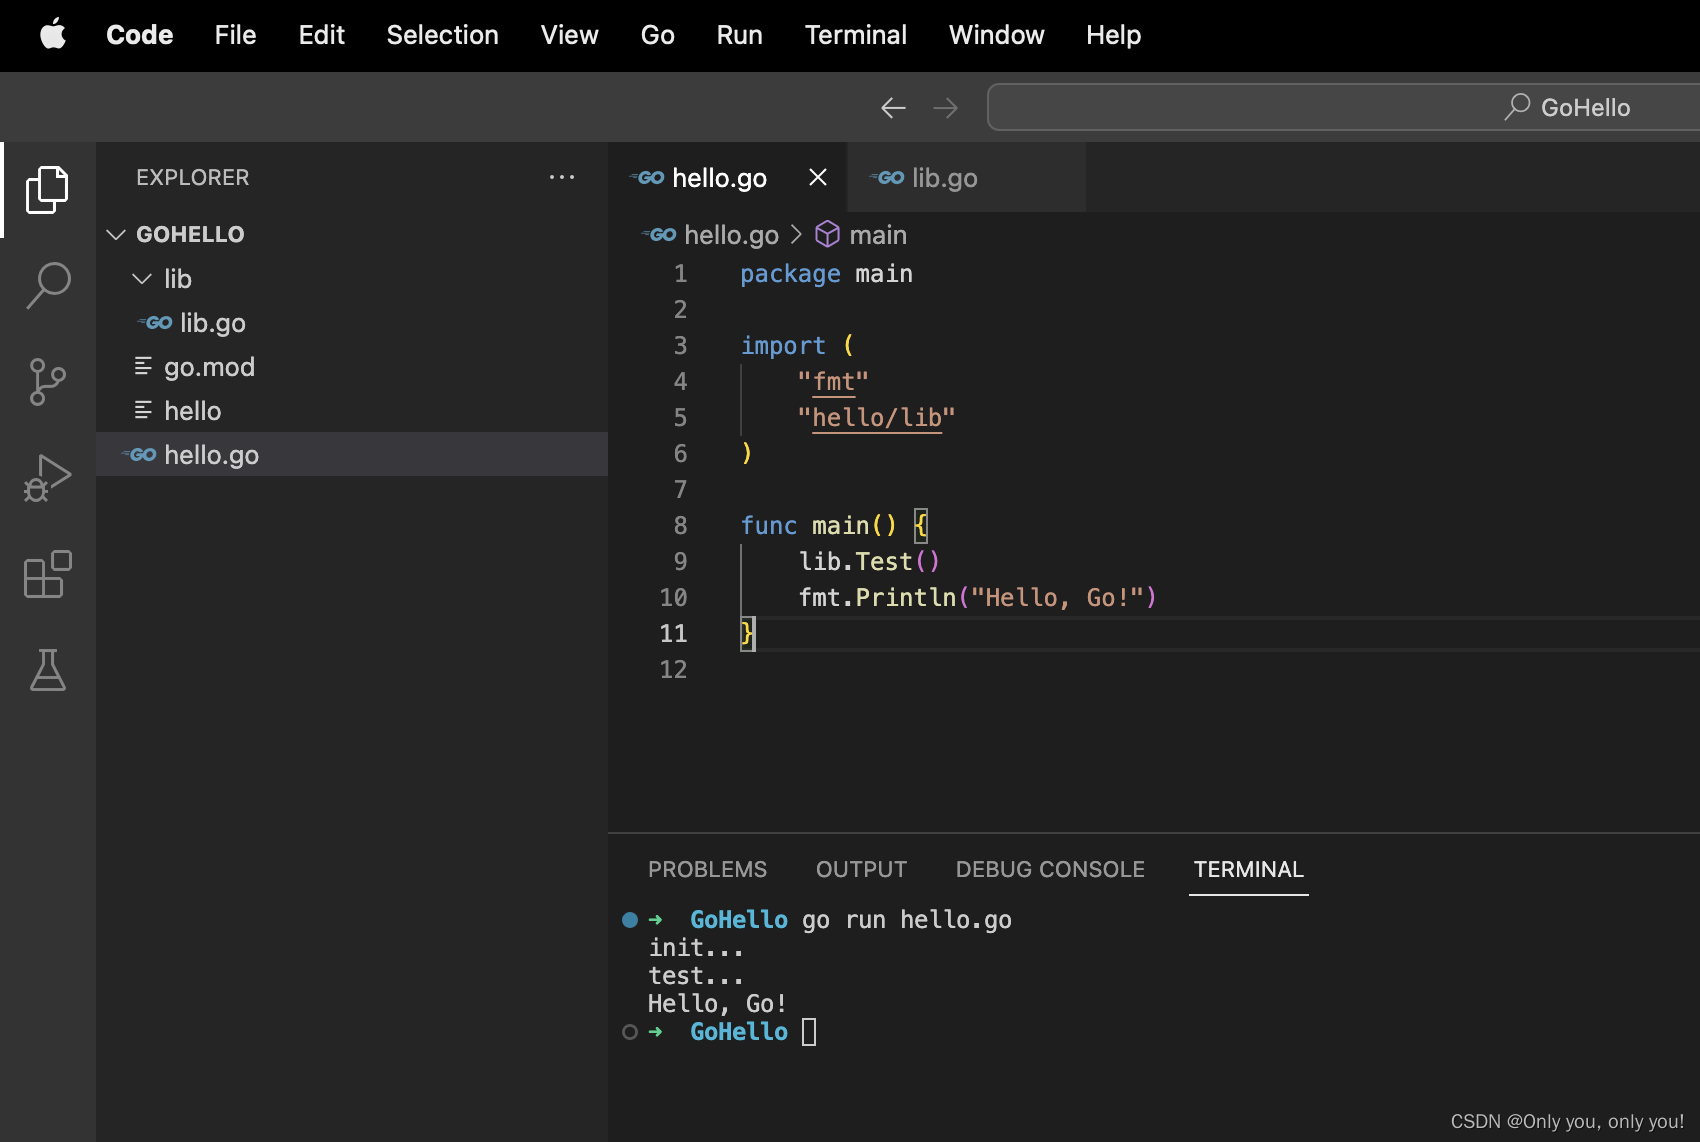
Task: Open the View menu
Action: point(569,34)
